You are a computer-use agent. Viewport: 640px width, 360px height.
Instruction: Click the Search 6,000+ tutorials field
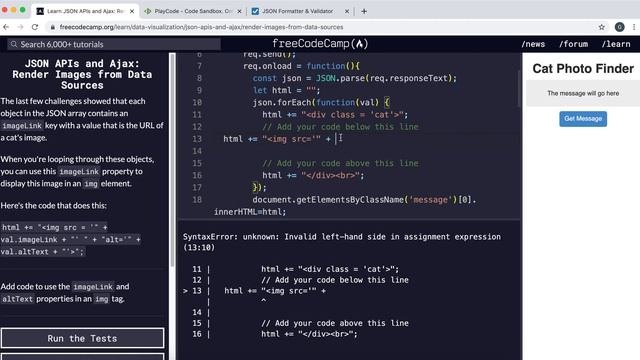(114, 44)
